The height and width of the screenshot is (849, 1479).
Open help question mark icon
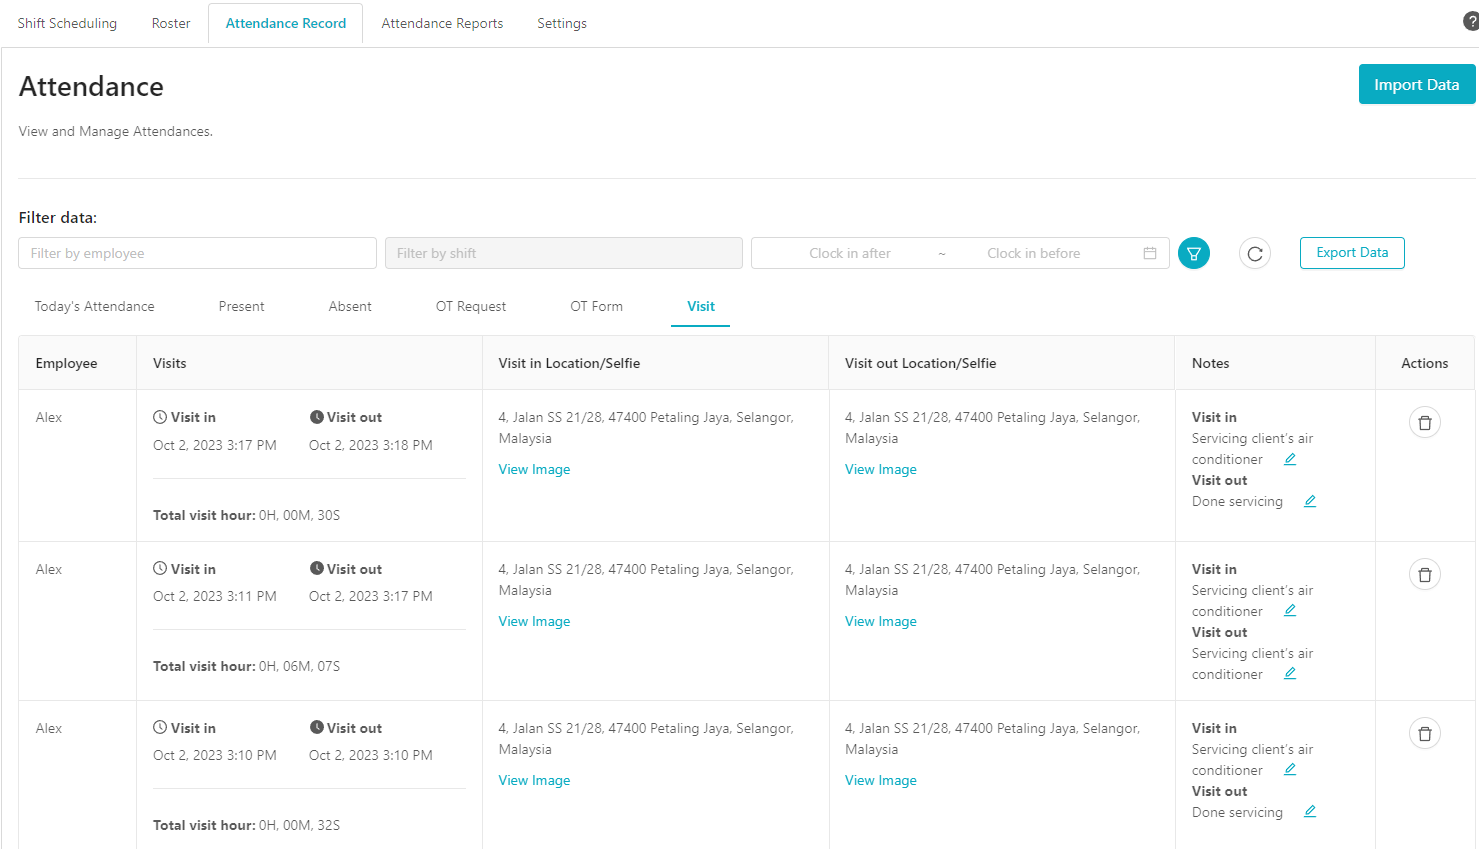tap(1471, 21)
